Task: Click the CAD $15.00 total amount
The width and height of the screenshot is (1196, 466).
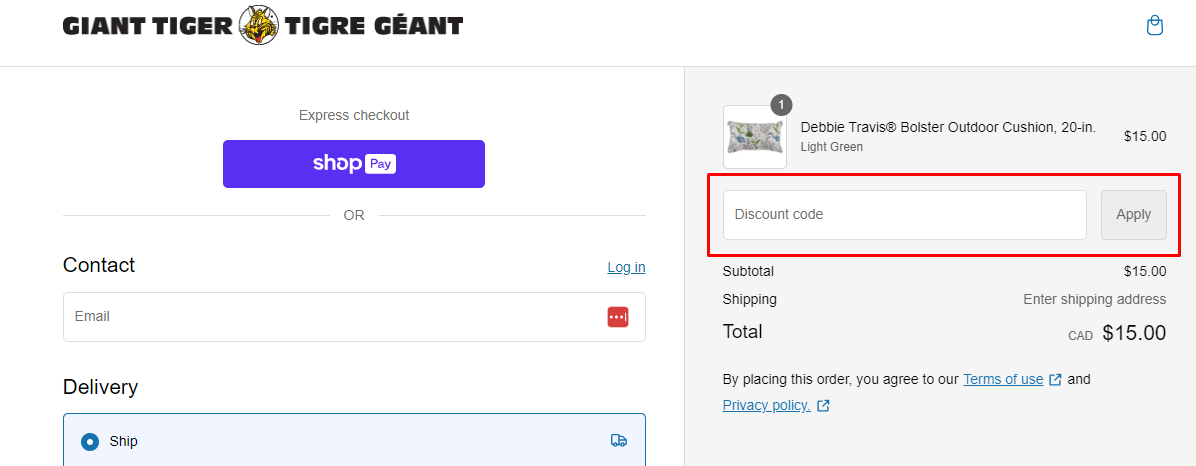Action: pos(1117,333)
